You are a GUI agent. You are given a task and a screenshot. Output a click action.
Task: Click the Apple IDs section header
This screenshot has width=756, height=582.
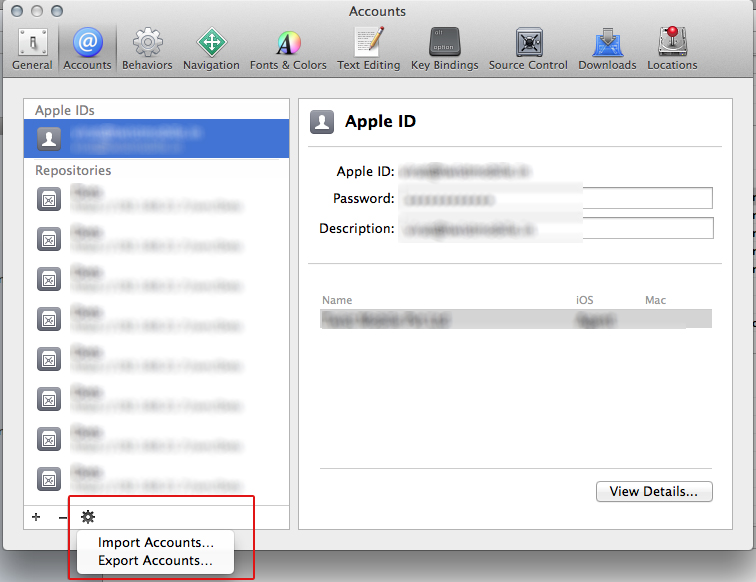pos(65,110)
